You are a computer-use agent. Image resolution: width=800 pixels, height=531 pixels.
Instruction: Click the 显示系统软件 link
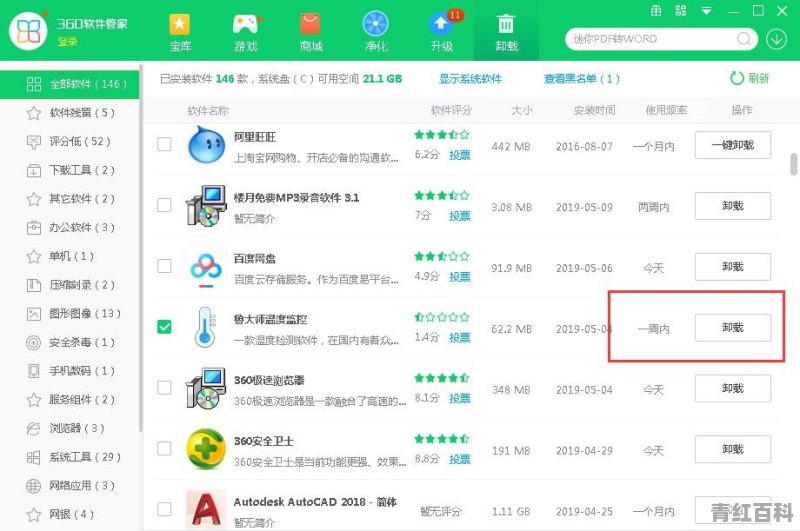point(470,79)
